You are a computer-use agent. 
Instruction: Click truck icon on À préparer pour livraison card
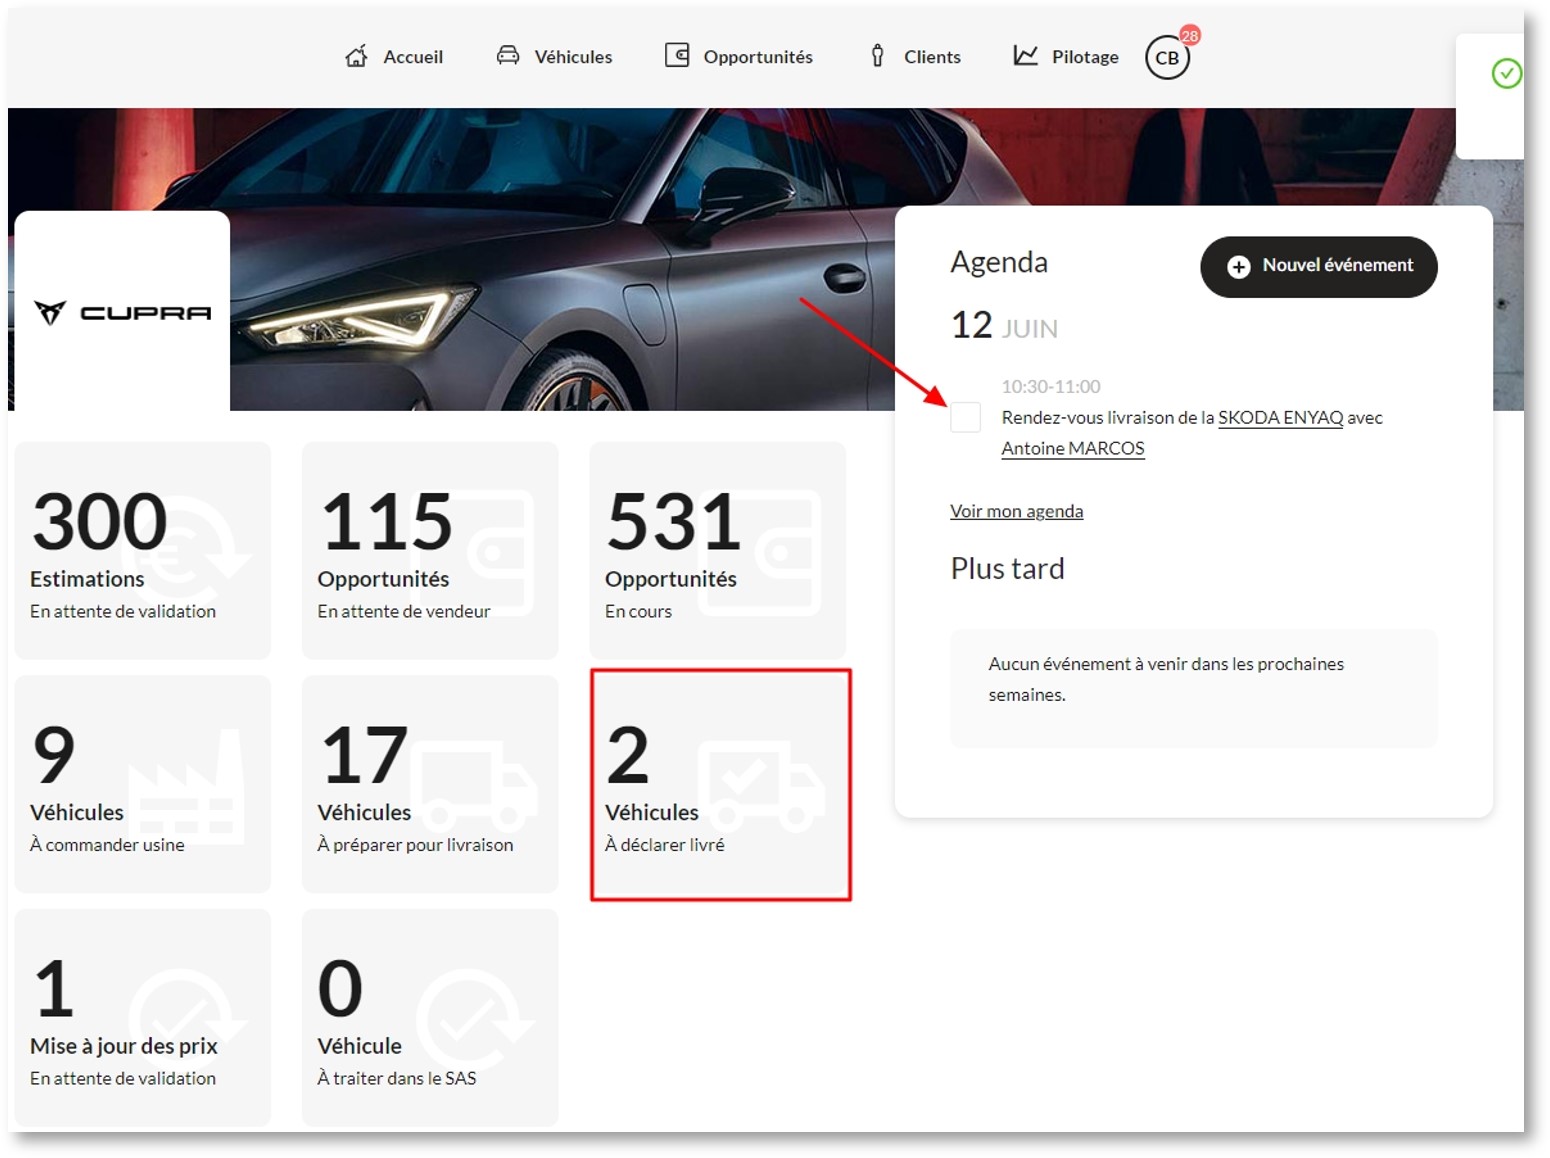477,787
